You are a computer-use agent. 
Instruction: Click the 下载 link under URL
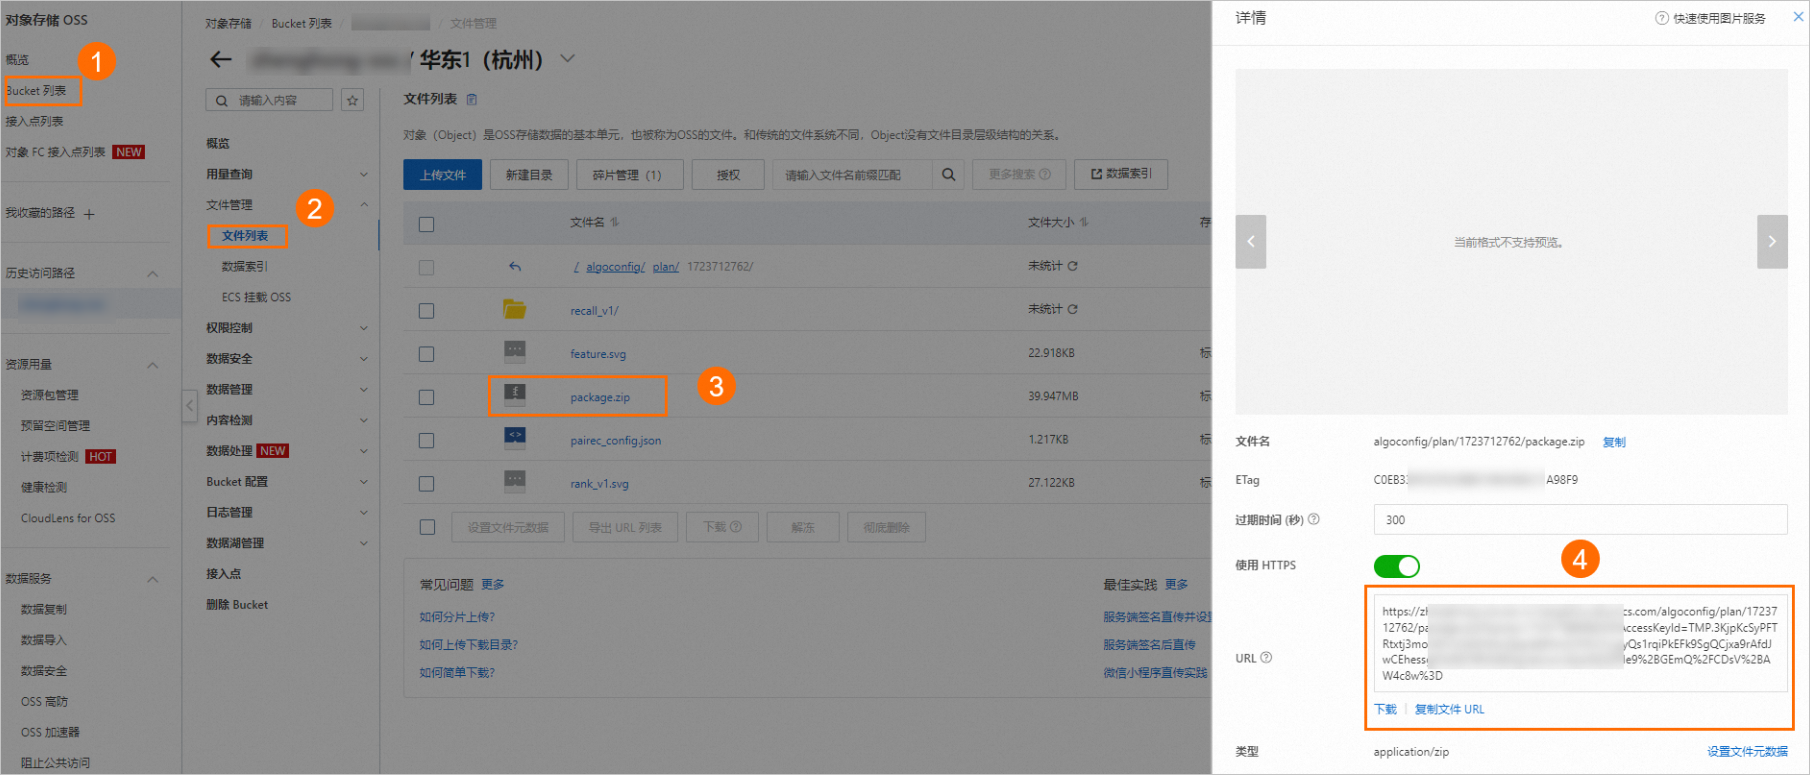(1385, 710)
